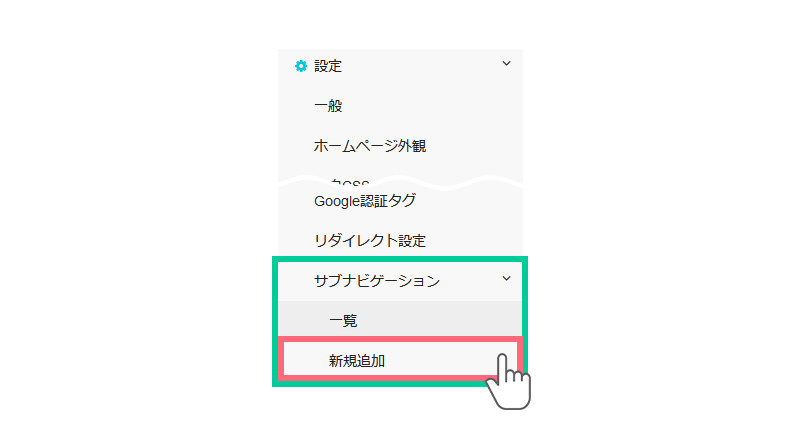Click the blue gear icon beside 設定
The width and height of the screenshot is (800, 448).
point(301,66)
